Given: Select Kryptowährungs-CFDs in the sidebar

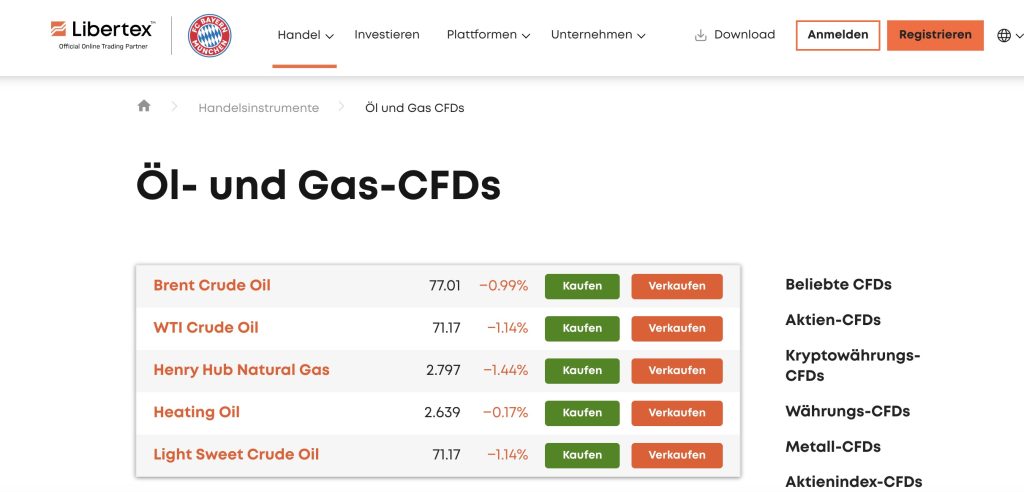Looking at the screenshot, I should pos(852,365).
